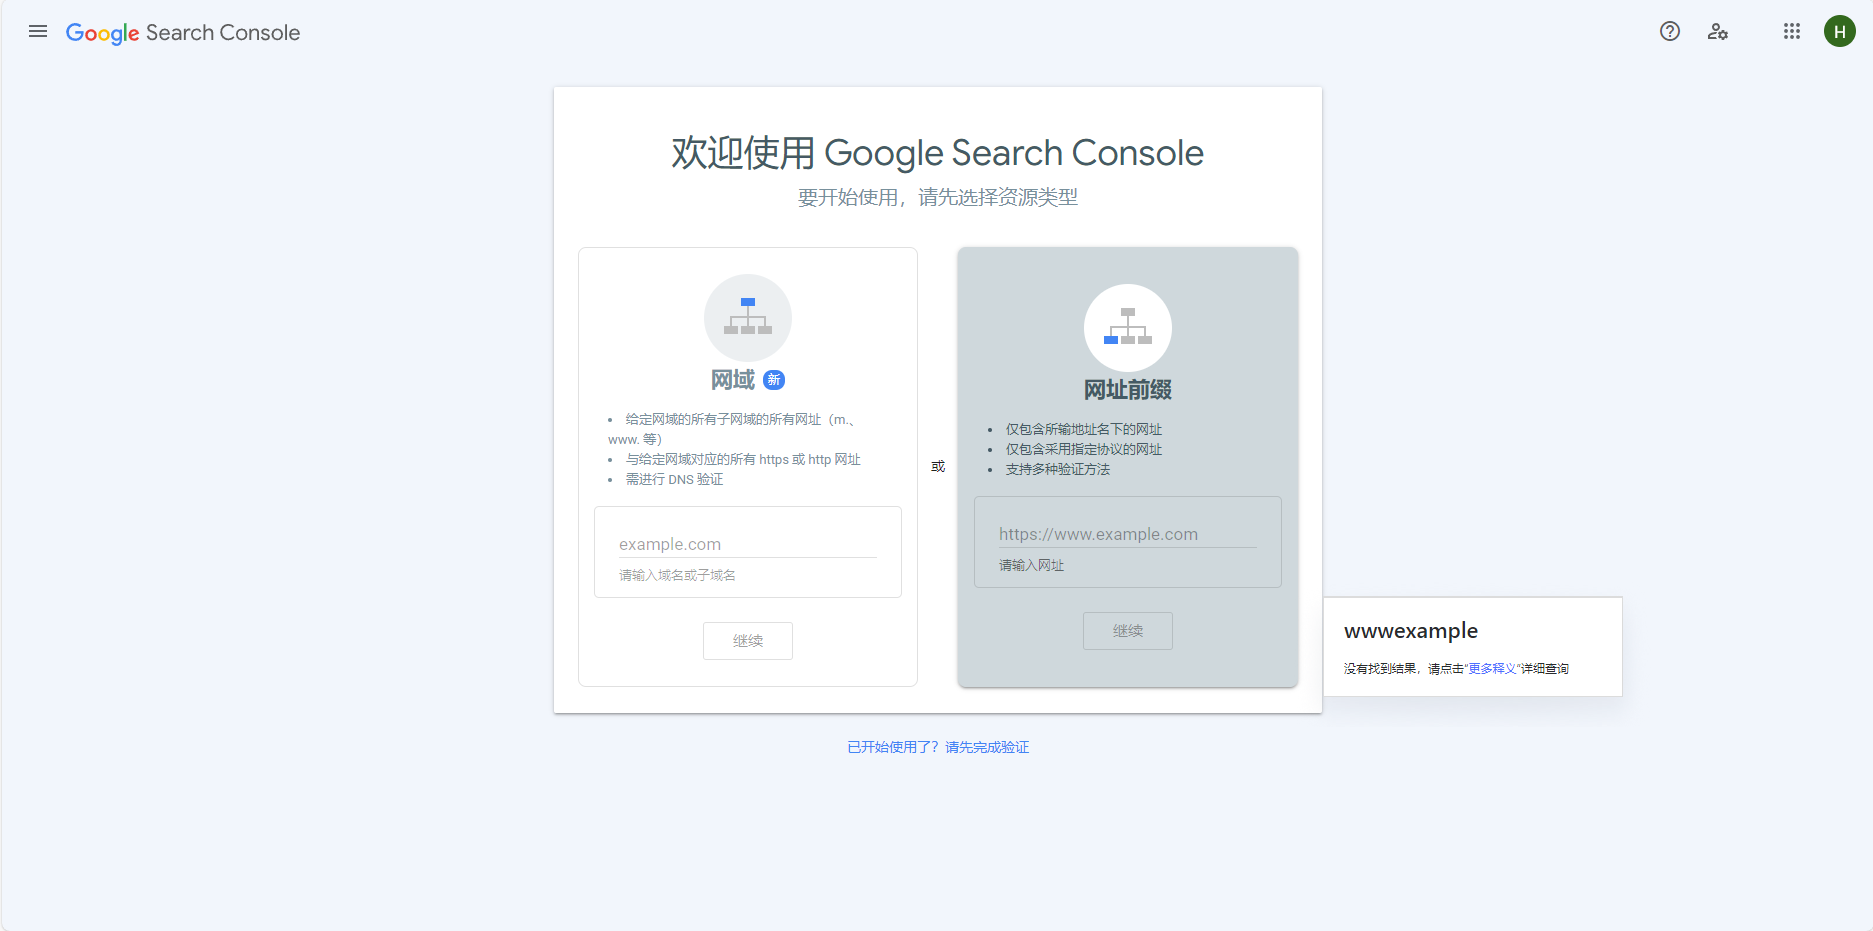Screen dimensions: 1873x931
Task: Click the Google Search Console logo
Action: coord(183,33)
